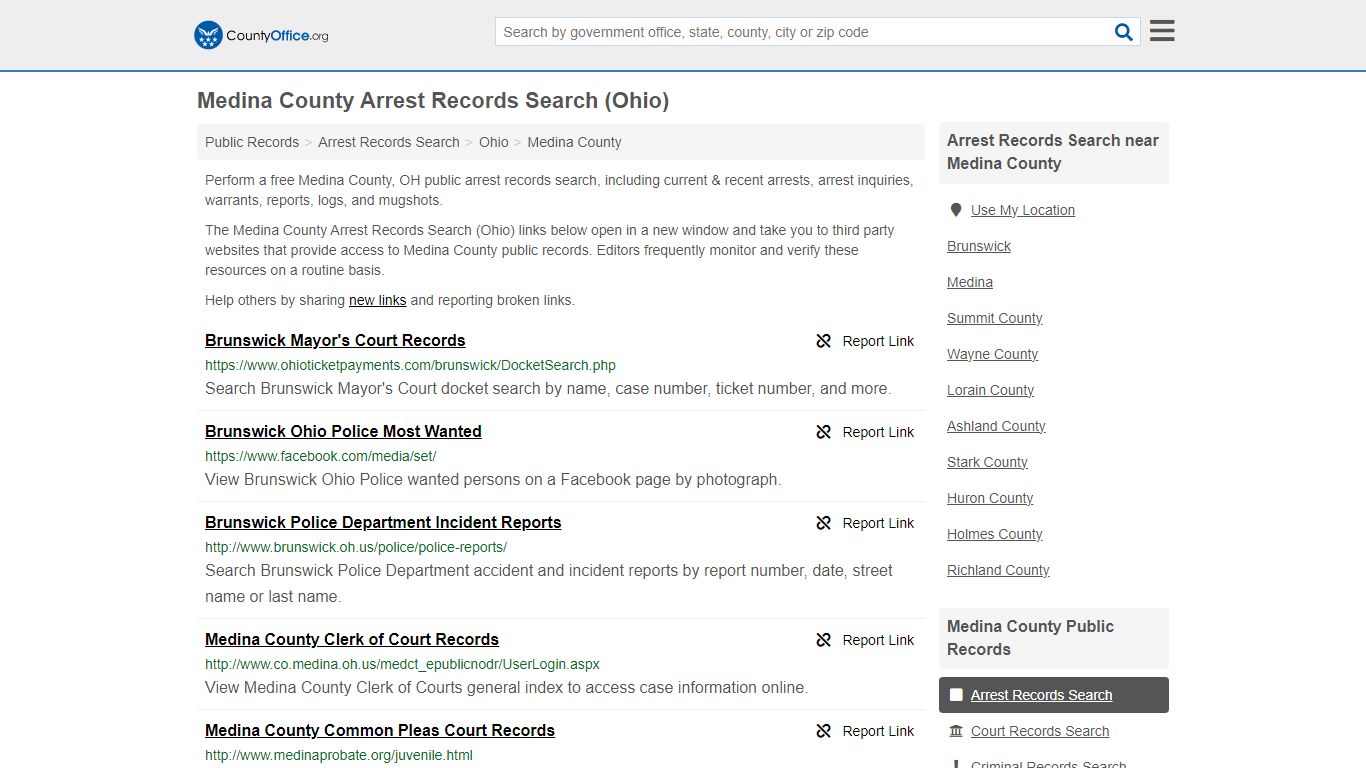Visit the brunswick.oh.us police-reports URL
The image size is (1366, 768).
356,547
